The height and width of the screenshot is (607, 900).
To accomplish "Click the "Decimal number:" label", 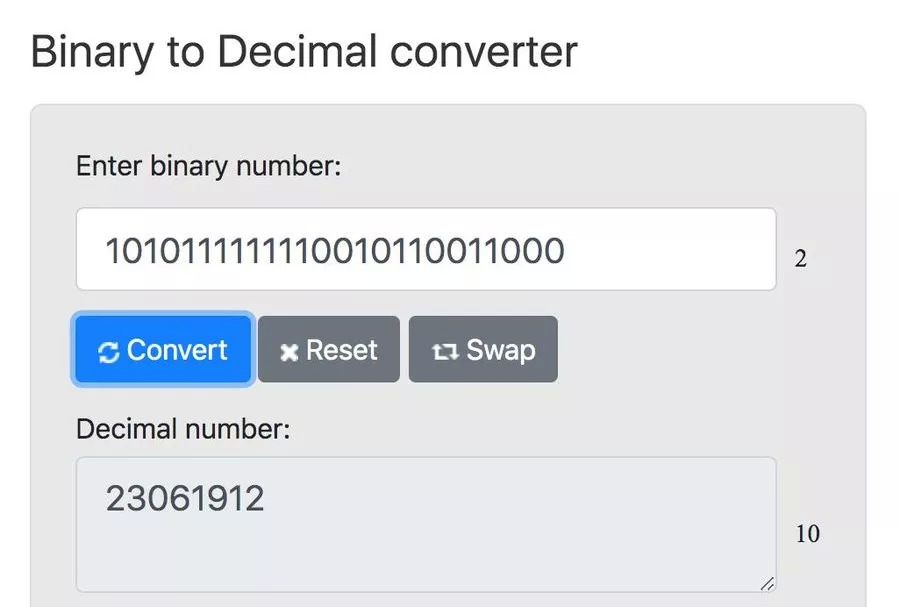I will 183,430.
